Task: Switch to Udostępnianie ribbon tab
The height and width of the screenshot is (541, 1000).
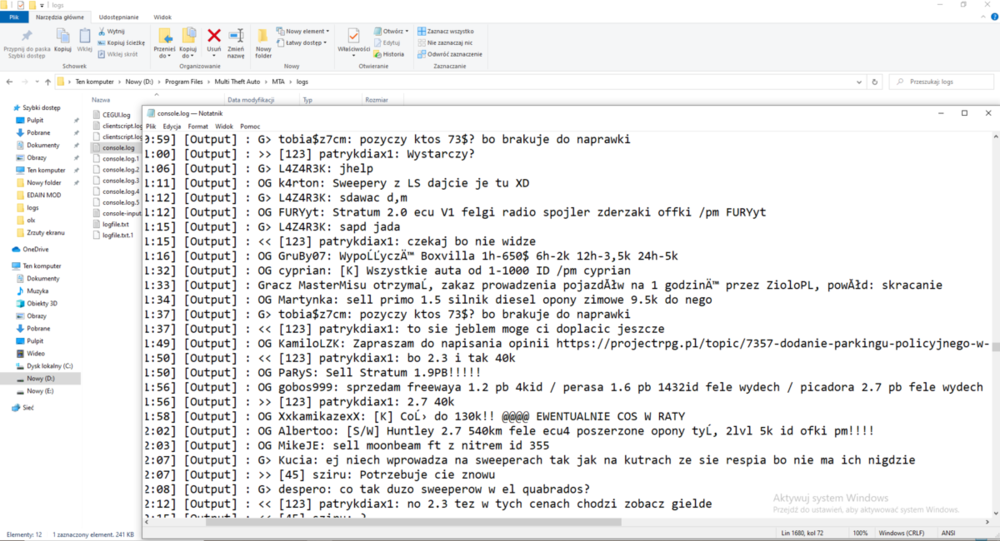Action: (119, 17)
